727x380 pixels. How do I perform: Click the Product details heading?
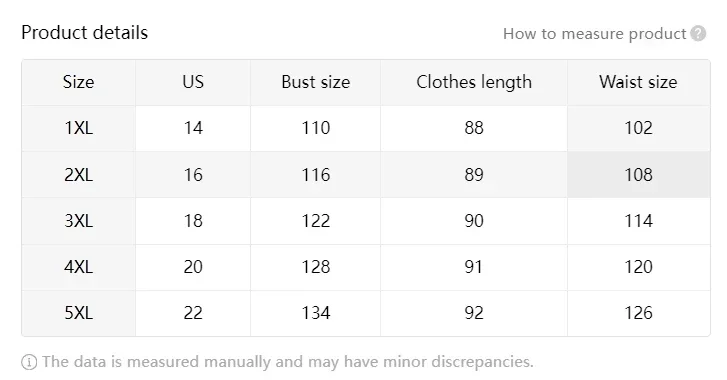pyautogui.click(x=84, y=33)
